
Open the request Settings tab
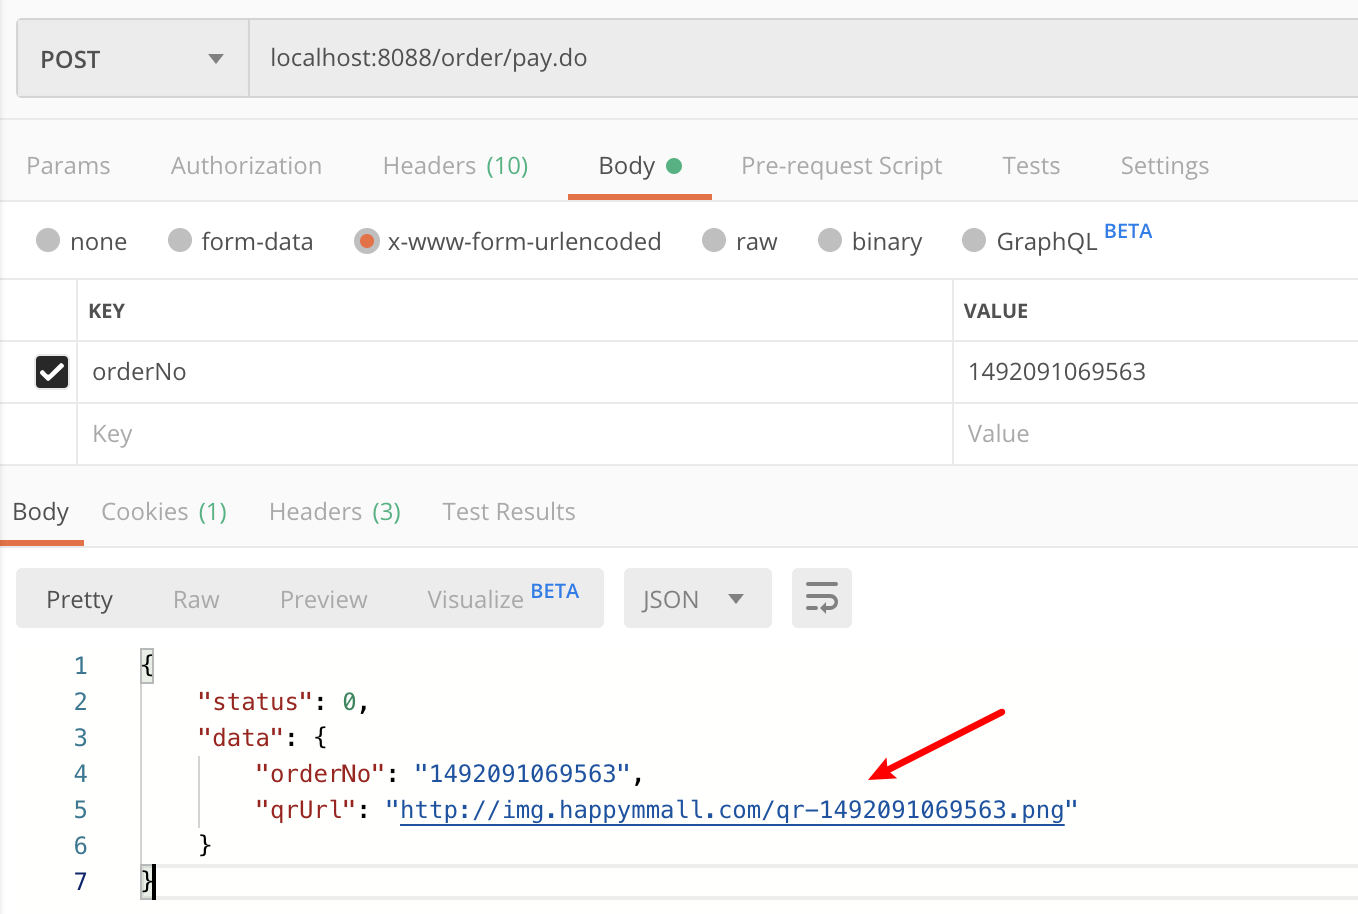(1164, 165)
